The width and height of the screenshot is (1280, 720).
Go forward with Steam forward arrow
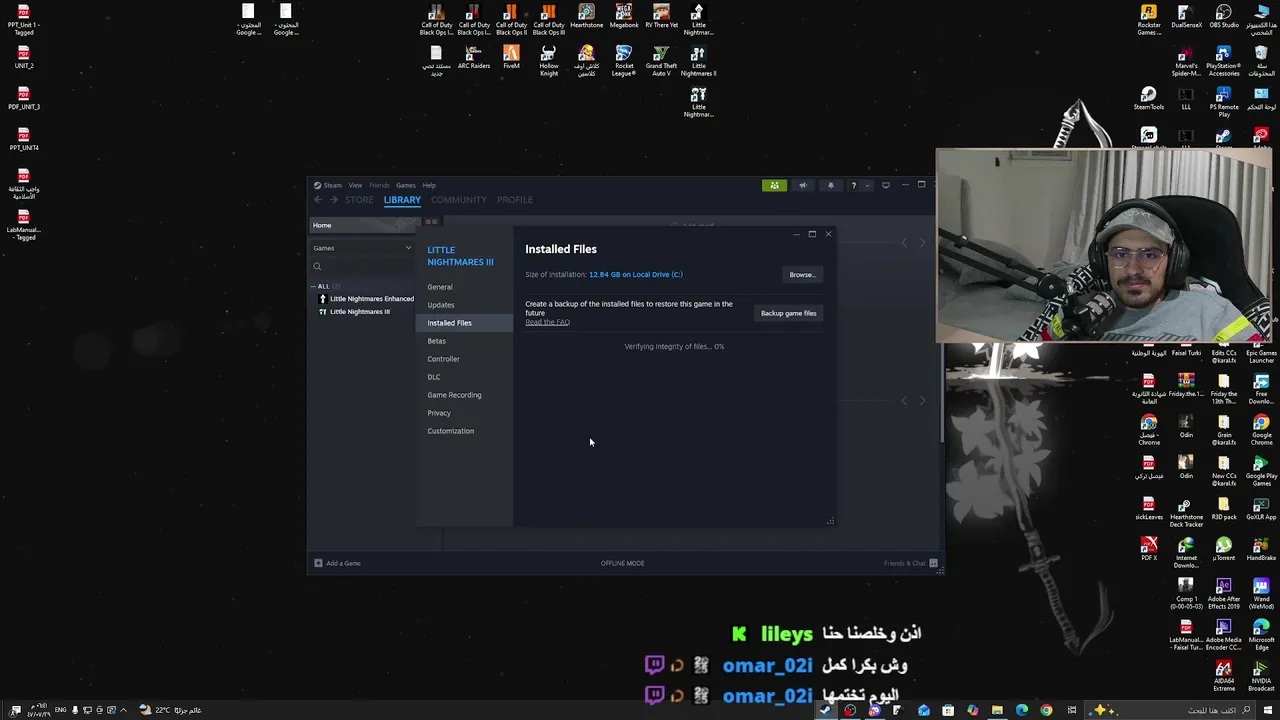[x=334, y=200]
